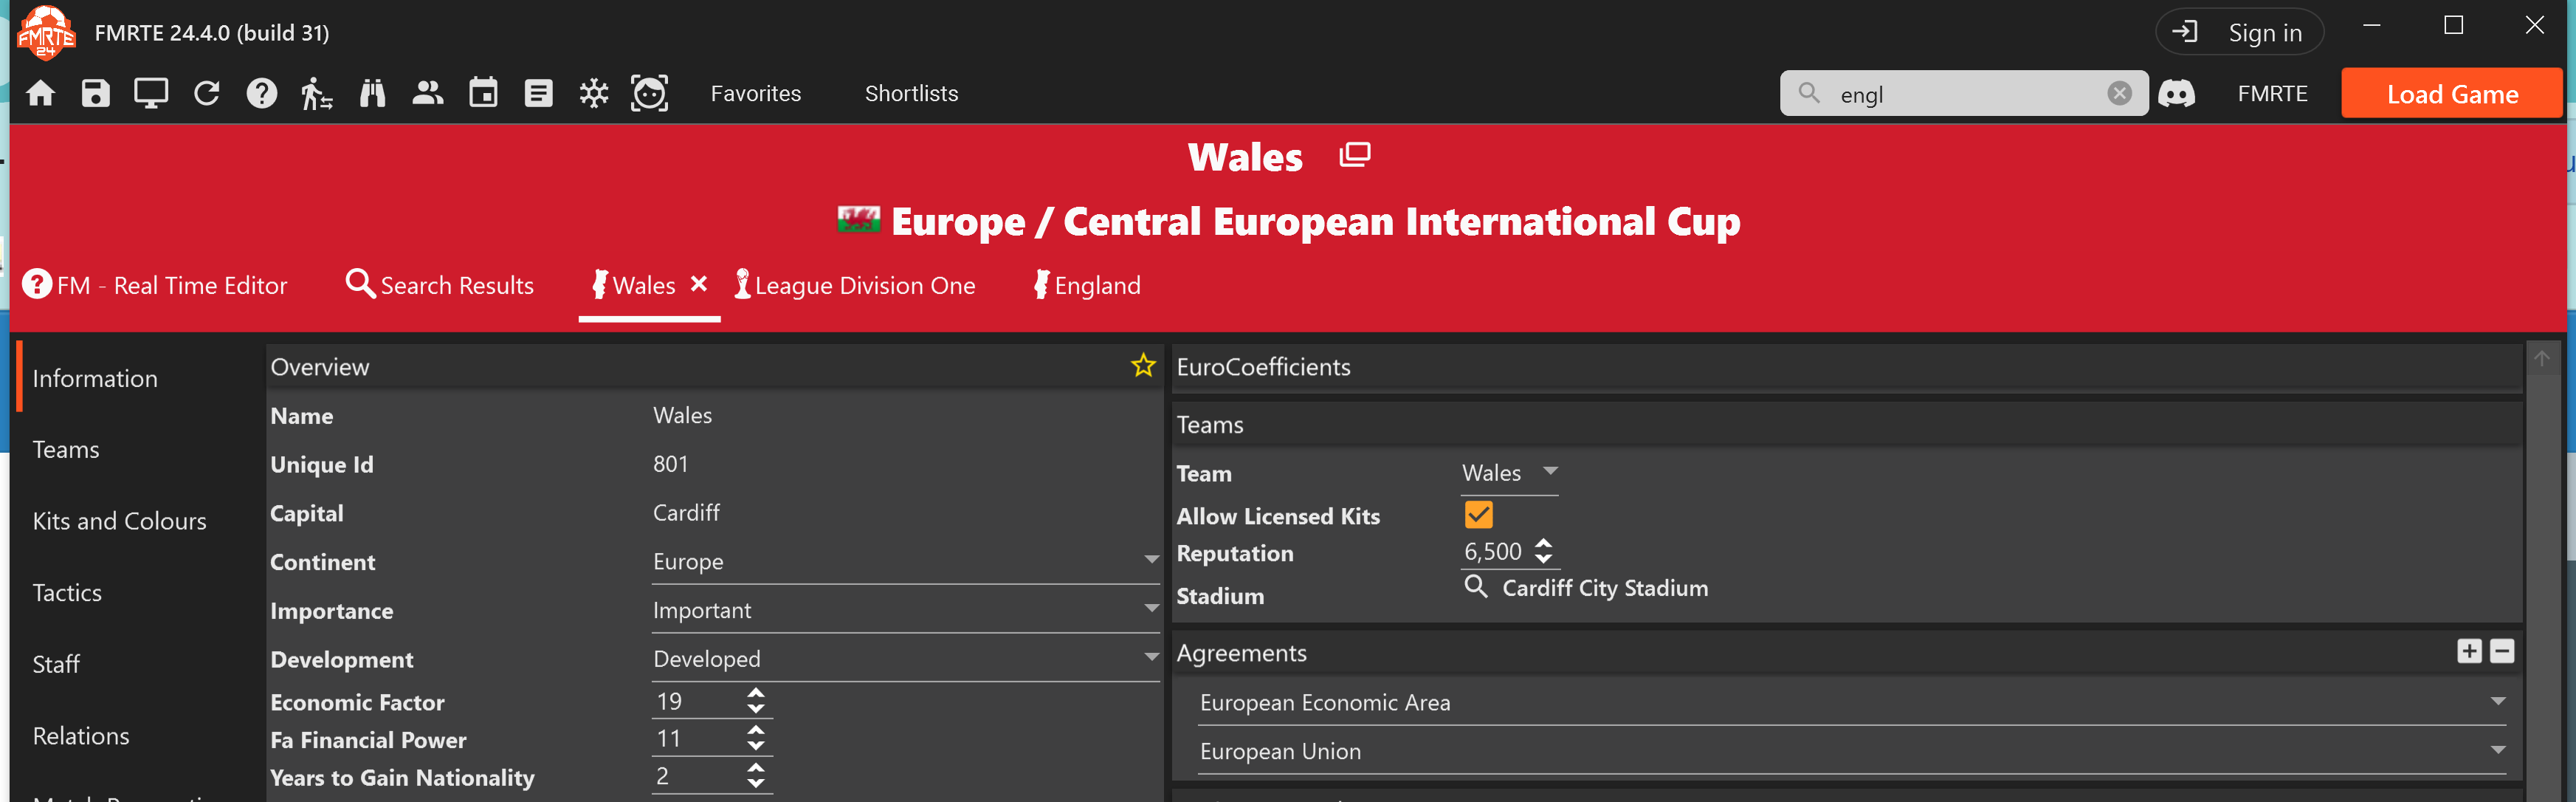Image resolution: width=2576 pixels, height=802 pixels.
Task: Open Cardiff City Stadium link
Action: click(1605, 588)
